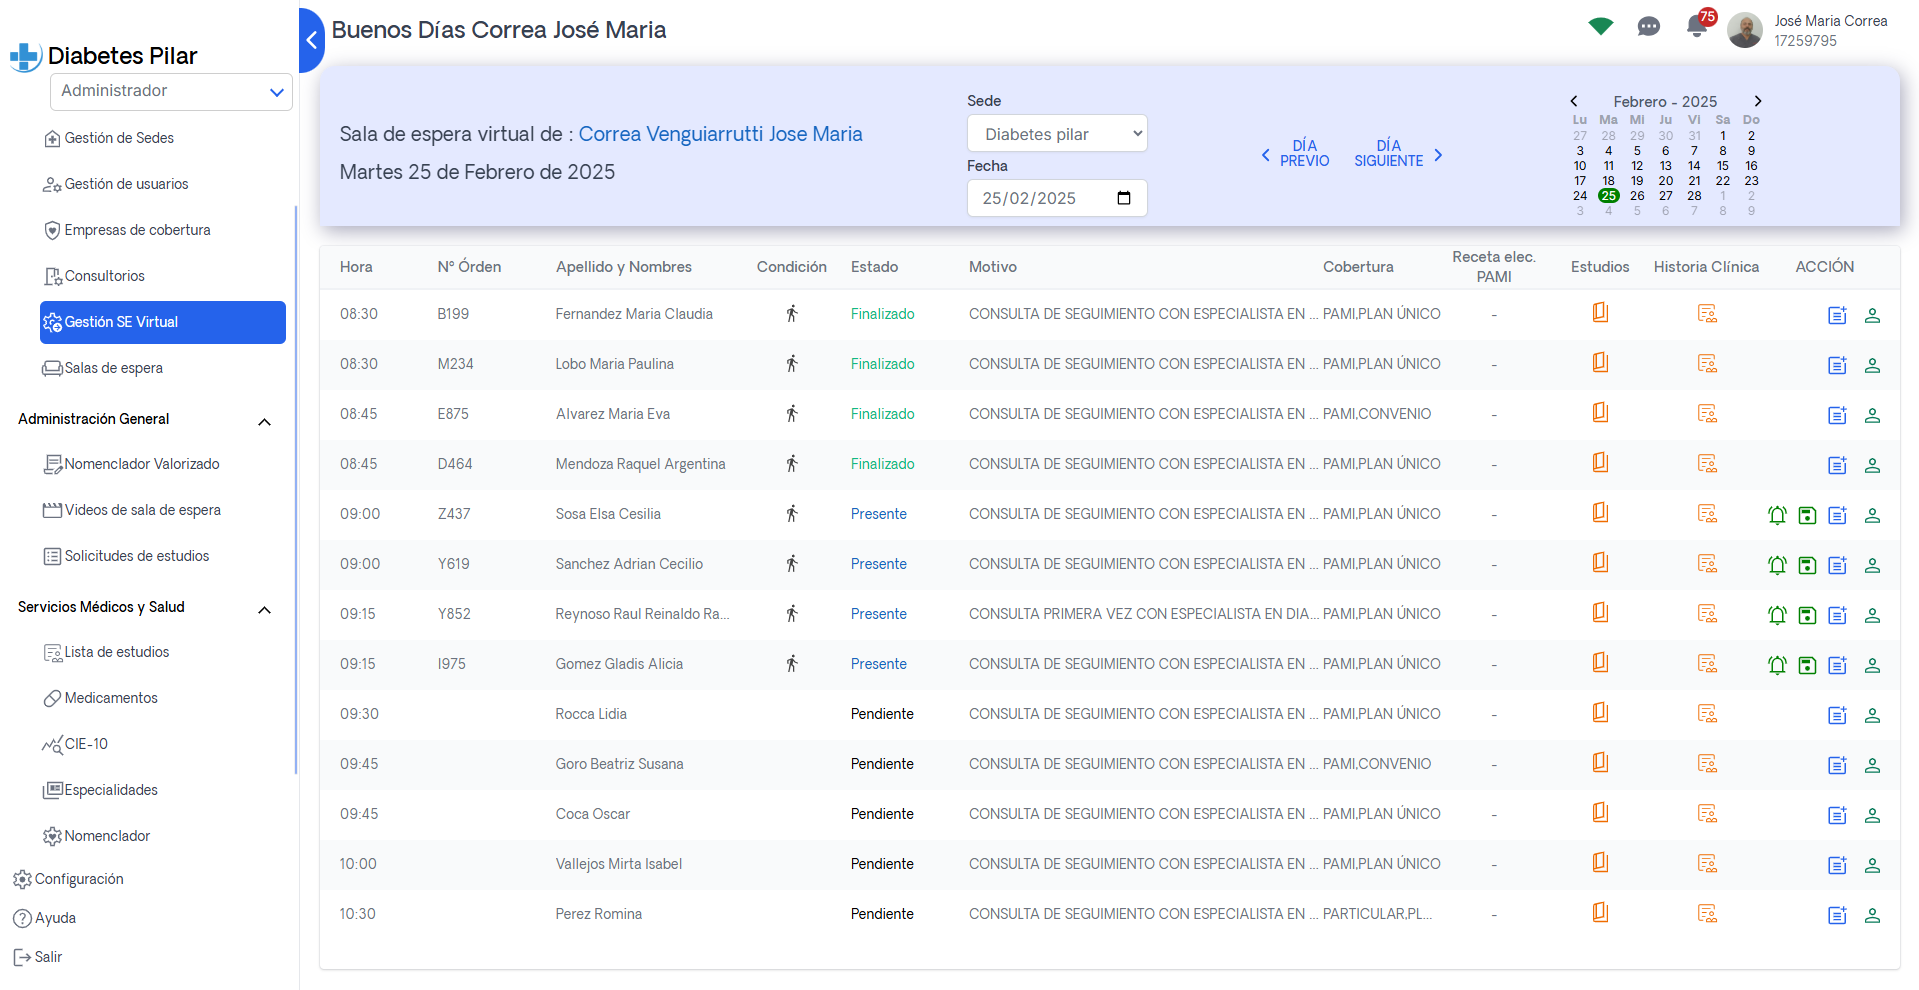Viewport: 1919px width, 990px height.
Task: Open the notes icon for Reynoso Raul Reinaldo
Action: pos(1837,615)
